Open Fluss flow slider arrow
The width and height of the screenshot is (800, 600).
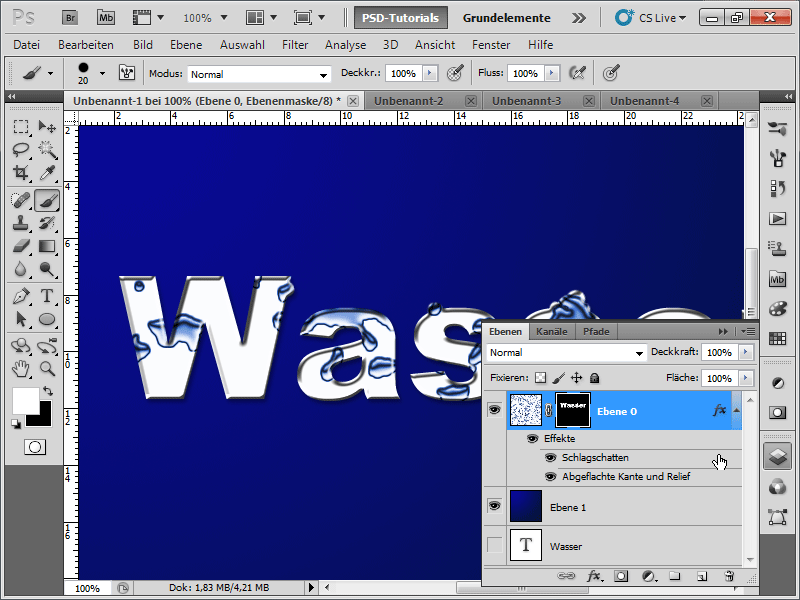click(x=552, y=73)
